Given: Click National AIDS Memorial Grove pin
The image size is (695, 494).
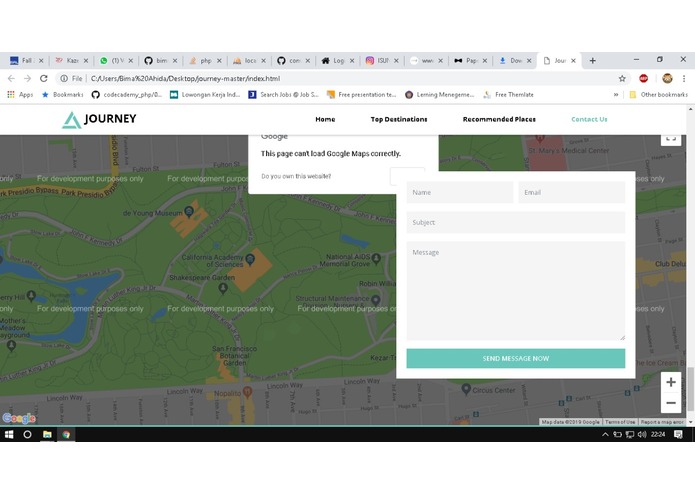Looking at the screenshot, I should pyautogui.click(x=376, y=258).
